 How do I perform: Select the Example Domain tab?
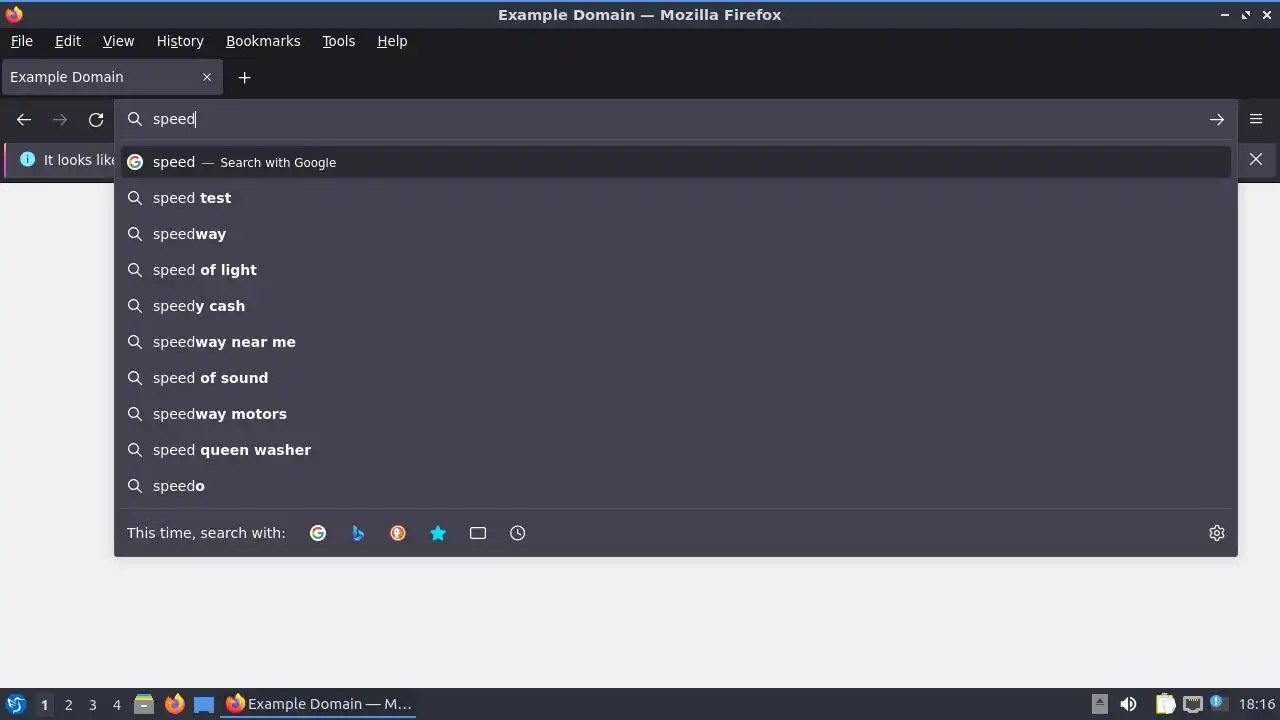click(112, 77)
